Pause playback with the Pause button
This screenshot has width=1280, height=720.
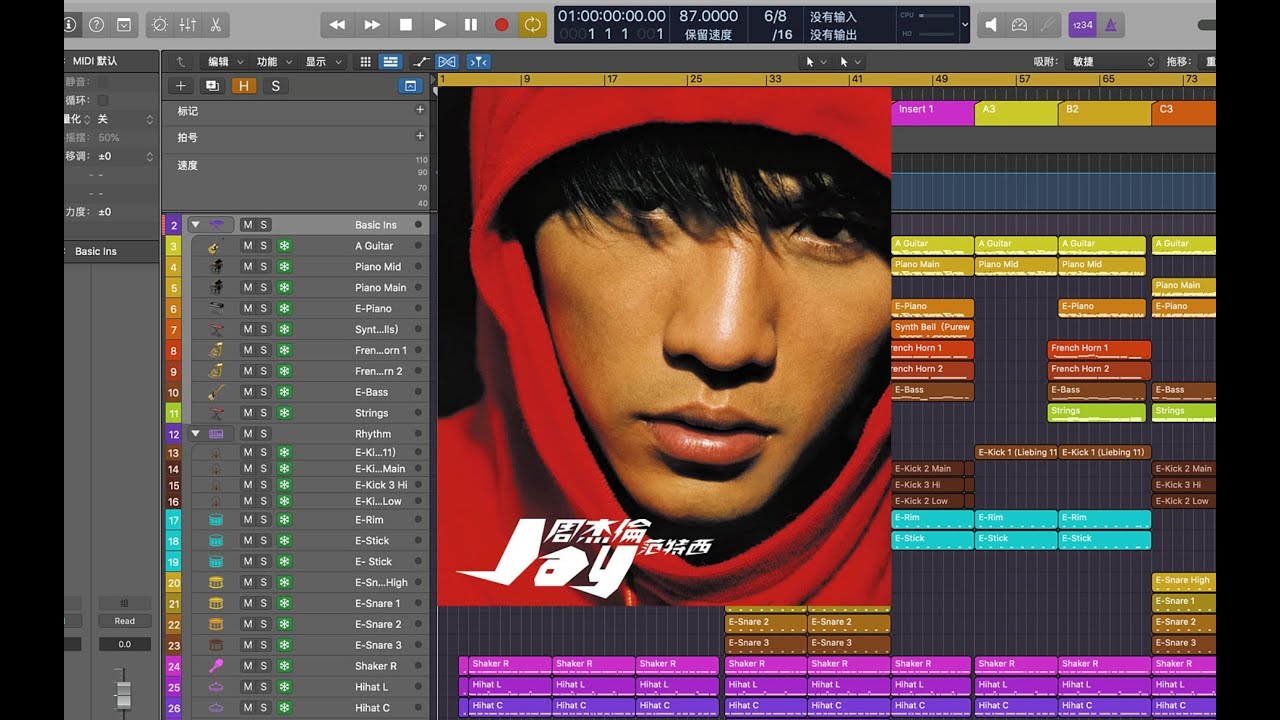pyautogui.click(x=471, y=24)
